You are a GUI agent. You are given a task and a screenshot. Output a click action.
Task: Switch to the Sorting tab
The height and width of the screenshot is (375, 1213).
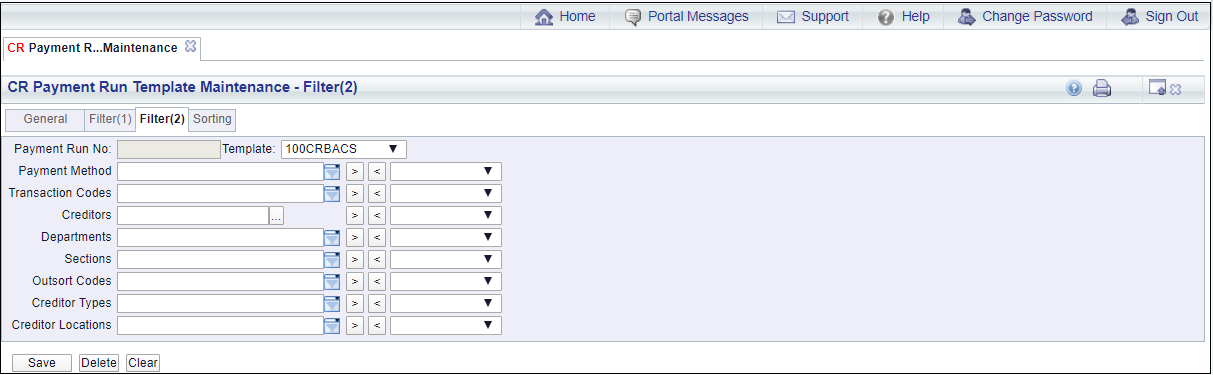(x=212, y=119)
